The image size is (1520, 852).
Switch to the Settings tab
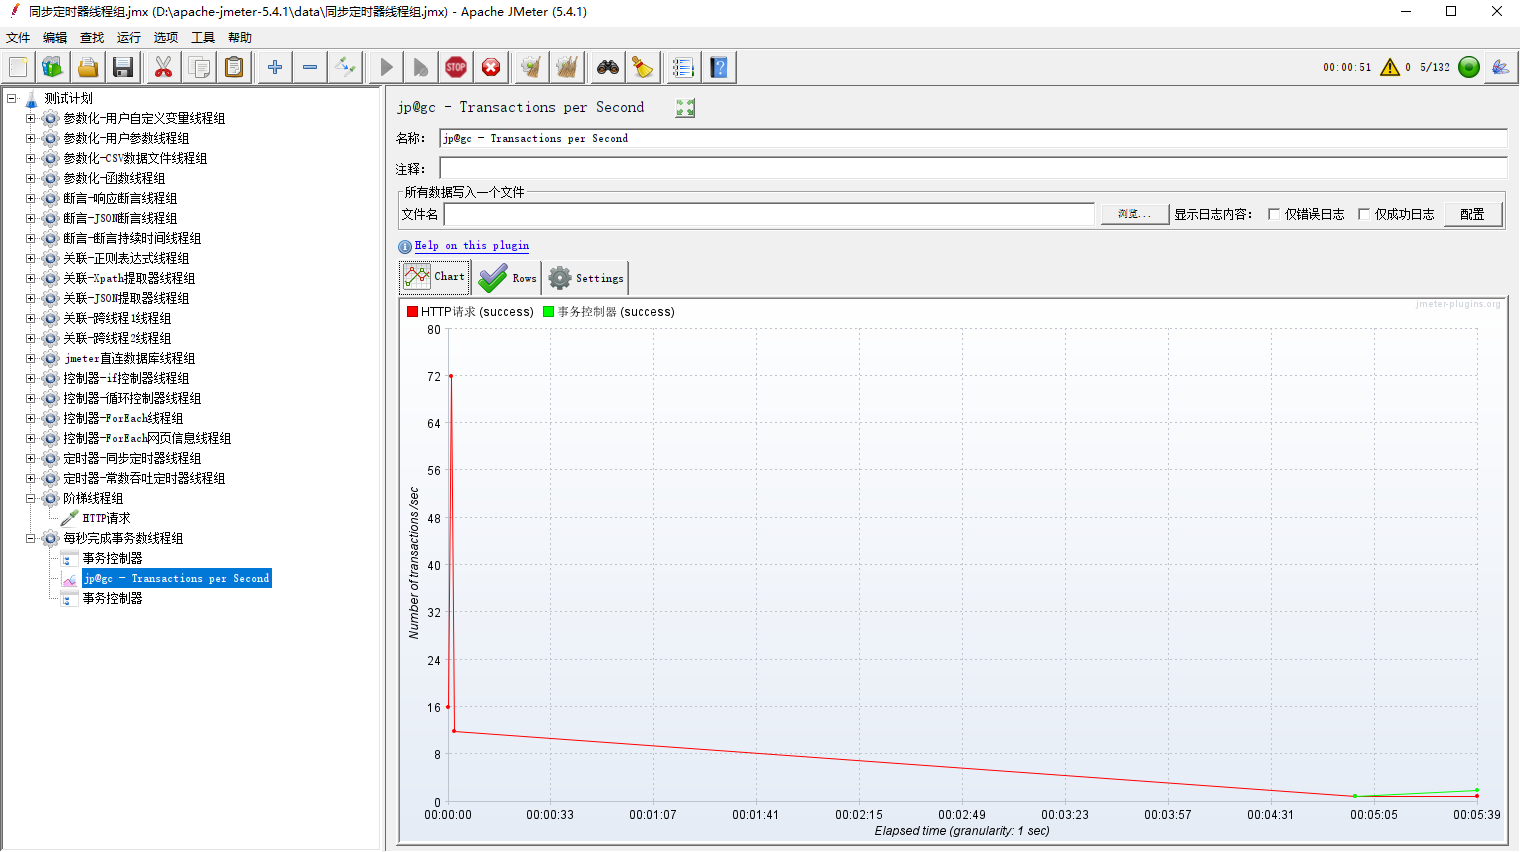point(587,278)
